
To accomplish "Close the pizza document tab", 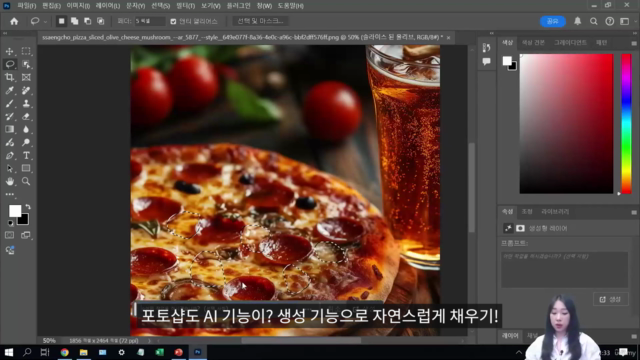I will [449, 38].
